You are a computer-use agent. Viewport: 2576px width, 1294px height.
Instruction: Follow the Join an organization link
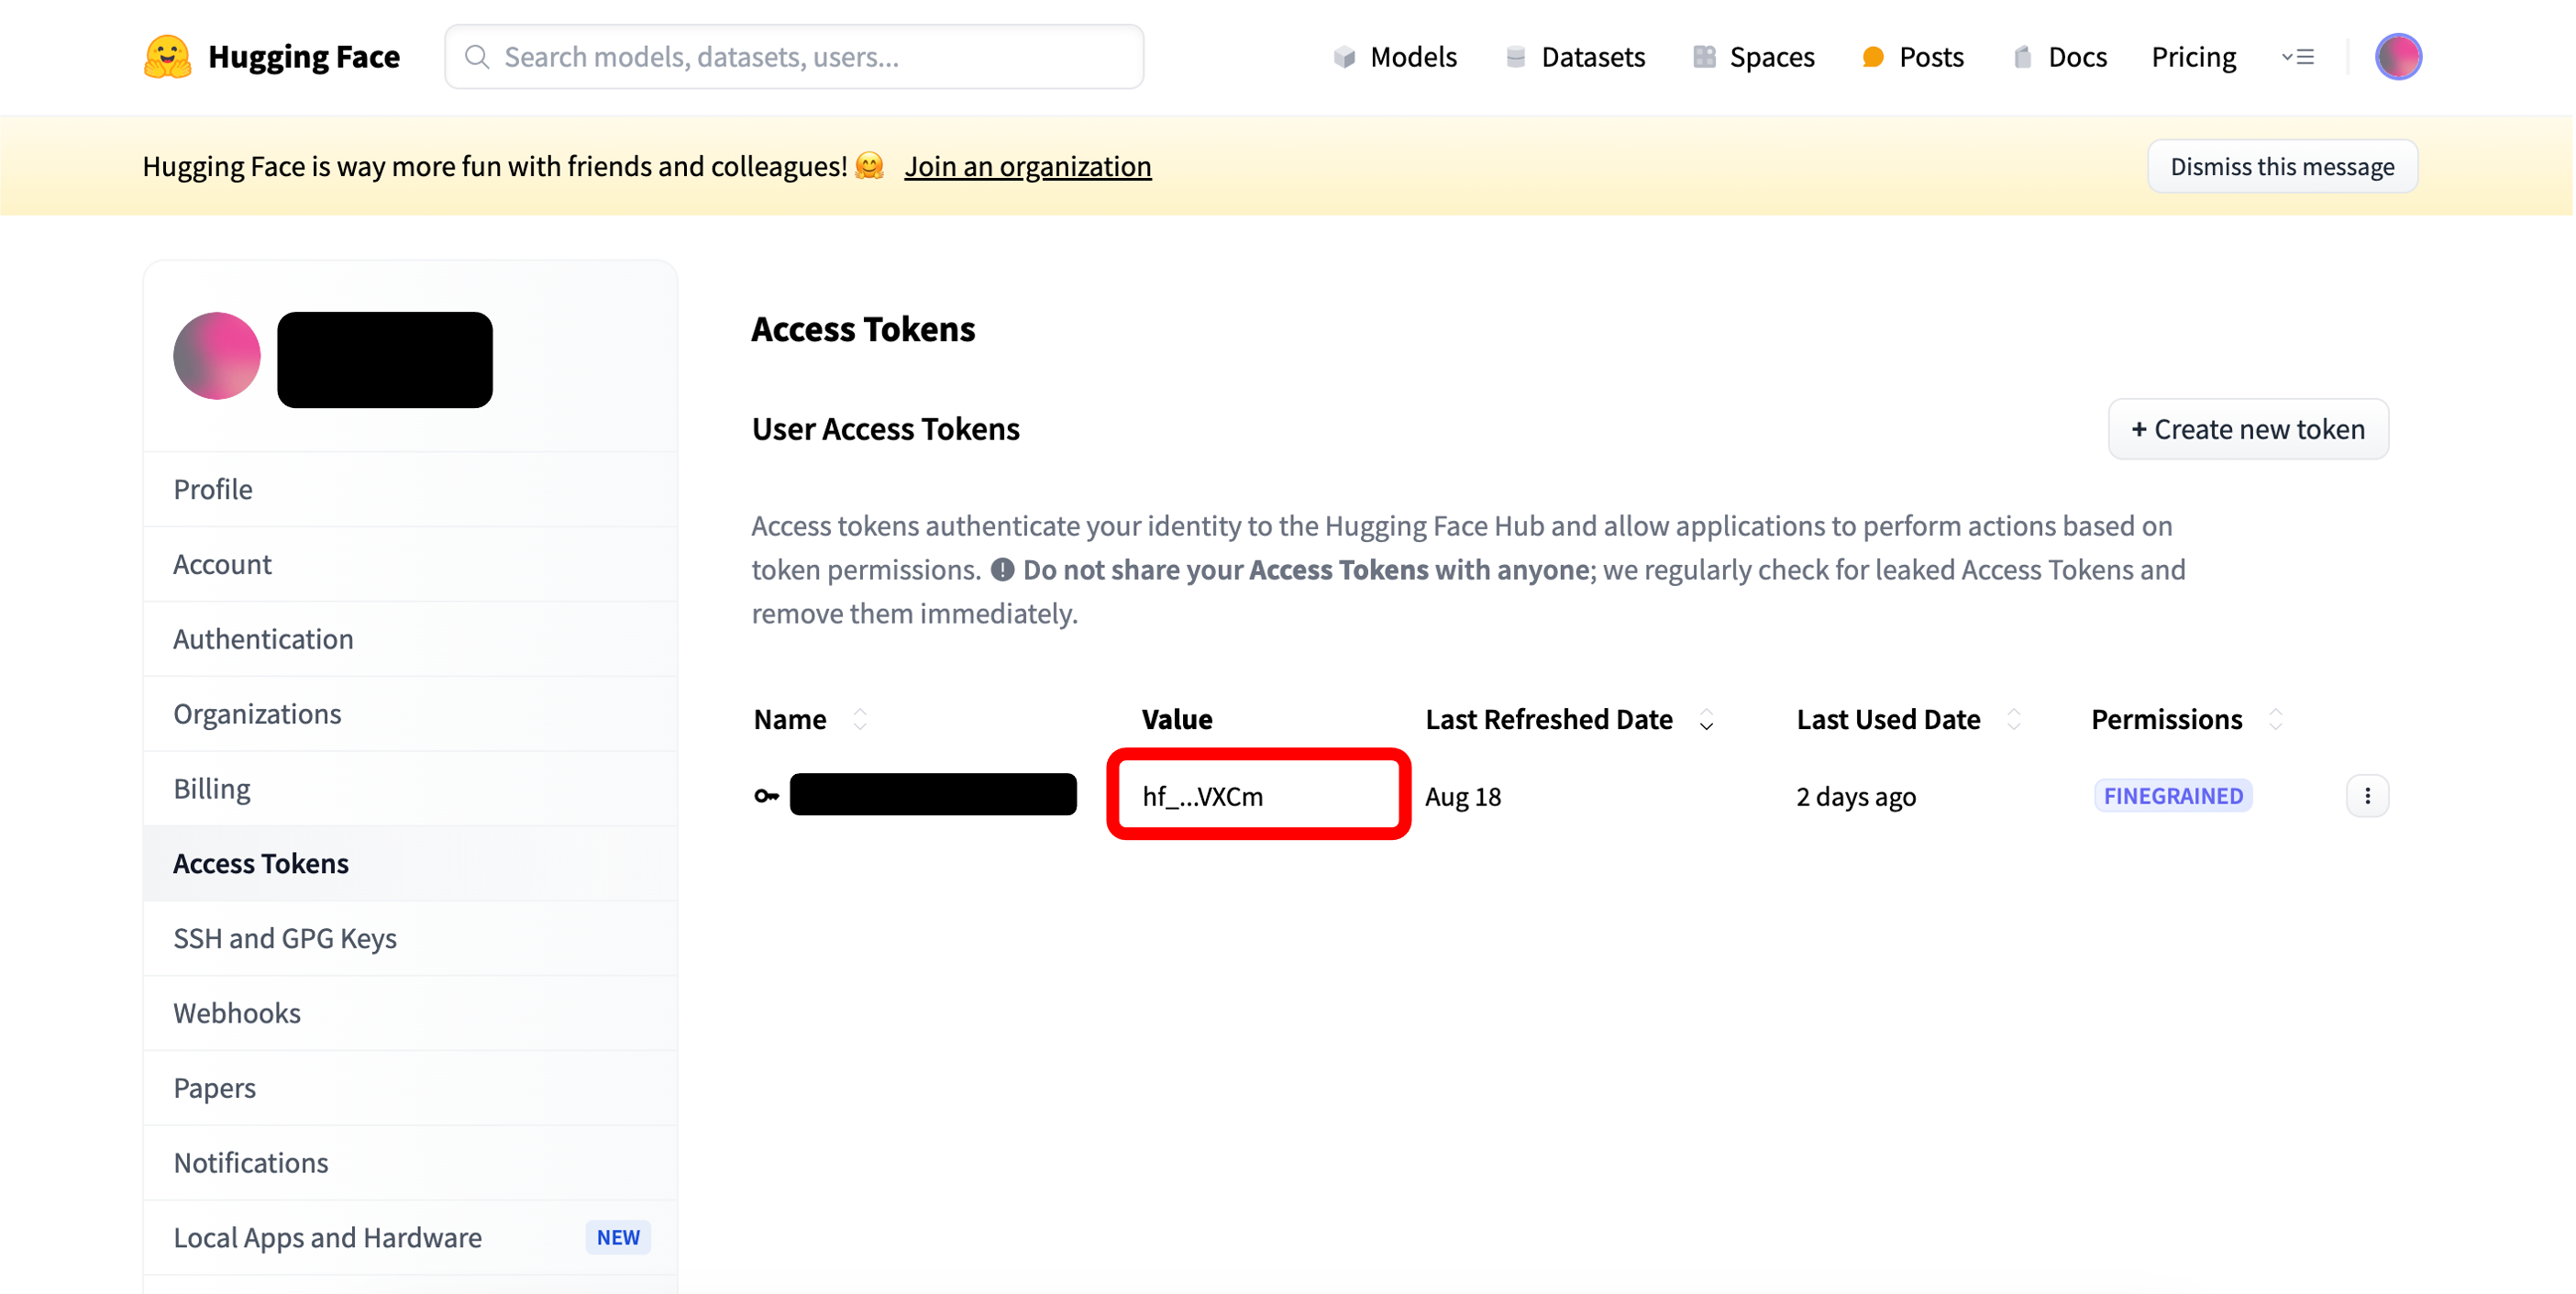[1027, 166]
